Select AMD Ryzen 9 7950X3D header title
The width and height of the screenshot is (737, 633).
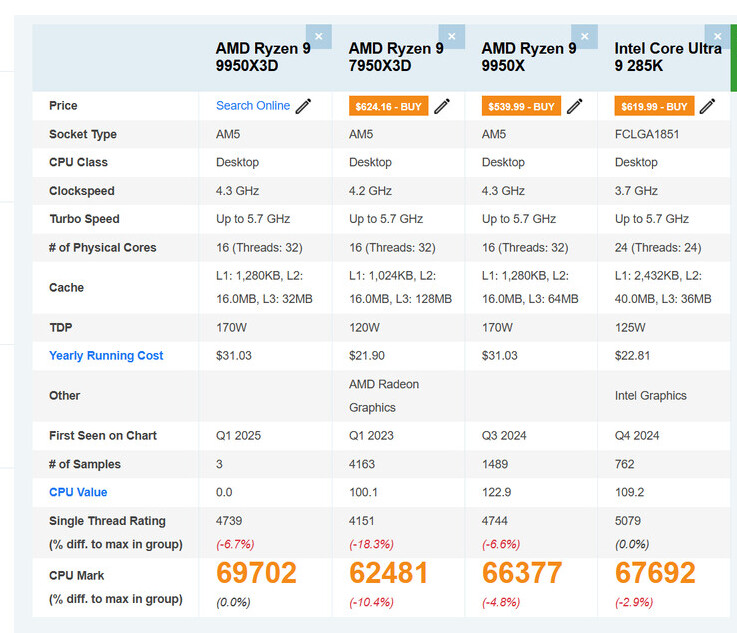pos(396,57)
